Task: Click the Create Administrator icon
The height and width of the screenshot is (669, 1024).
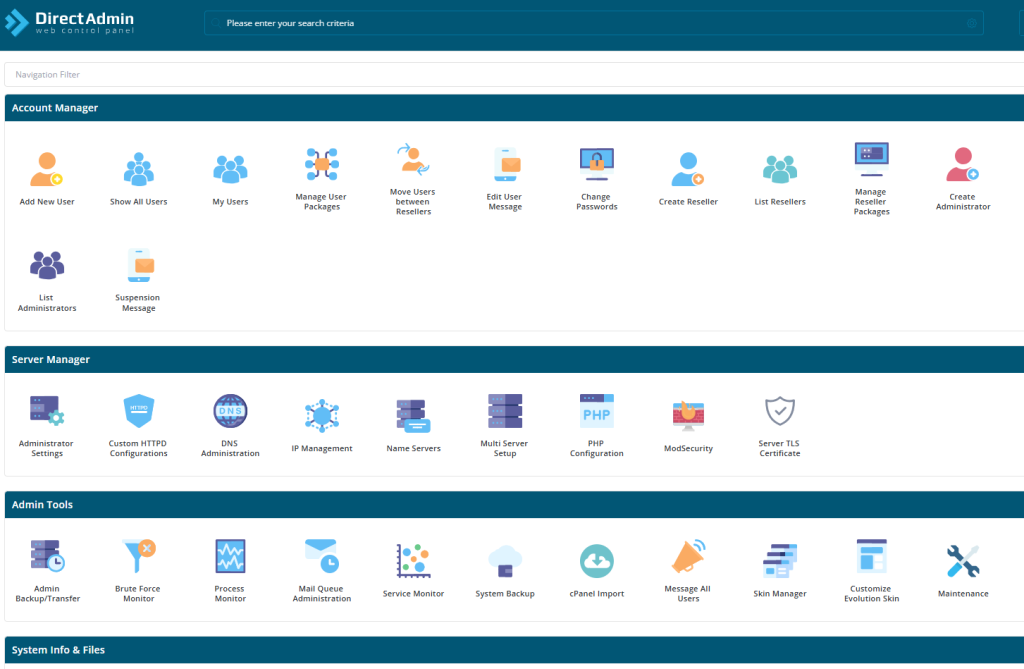Action: click(963, 164)
